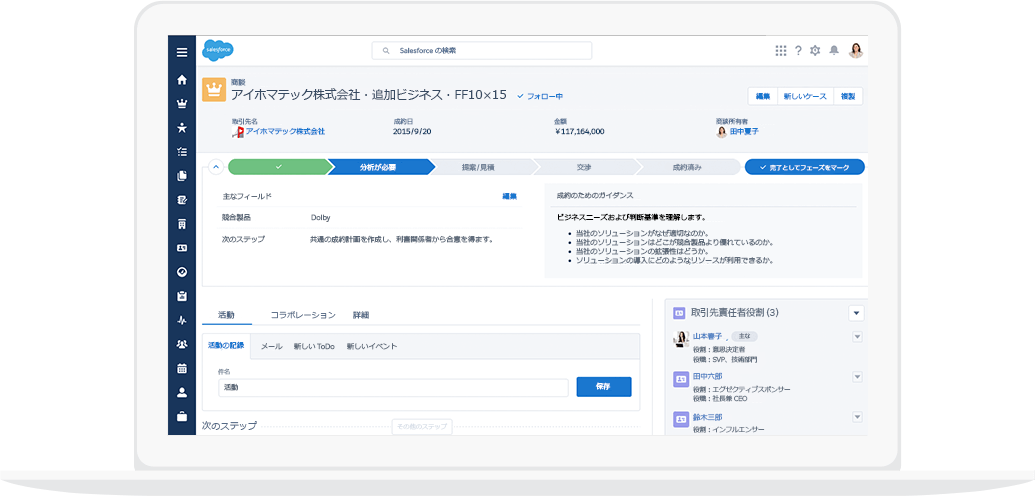Click the Home icon in sidebar

(181, 79)
